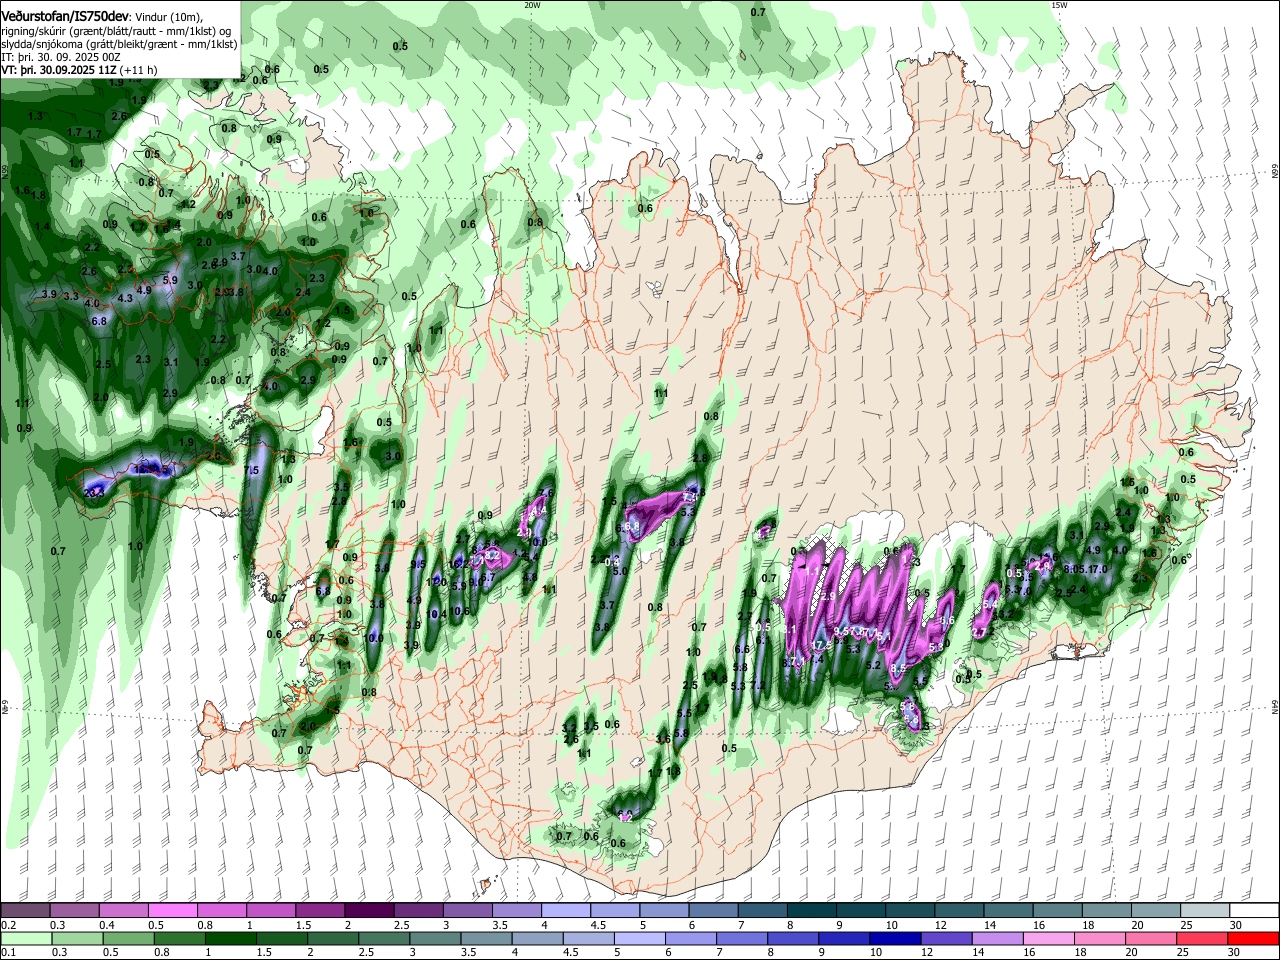Click the white swatch above 30 in the snow scale
This screenshot has width=1280, height=960.
pyautogui.click(x=1254, y=911)
